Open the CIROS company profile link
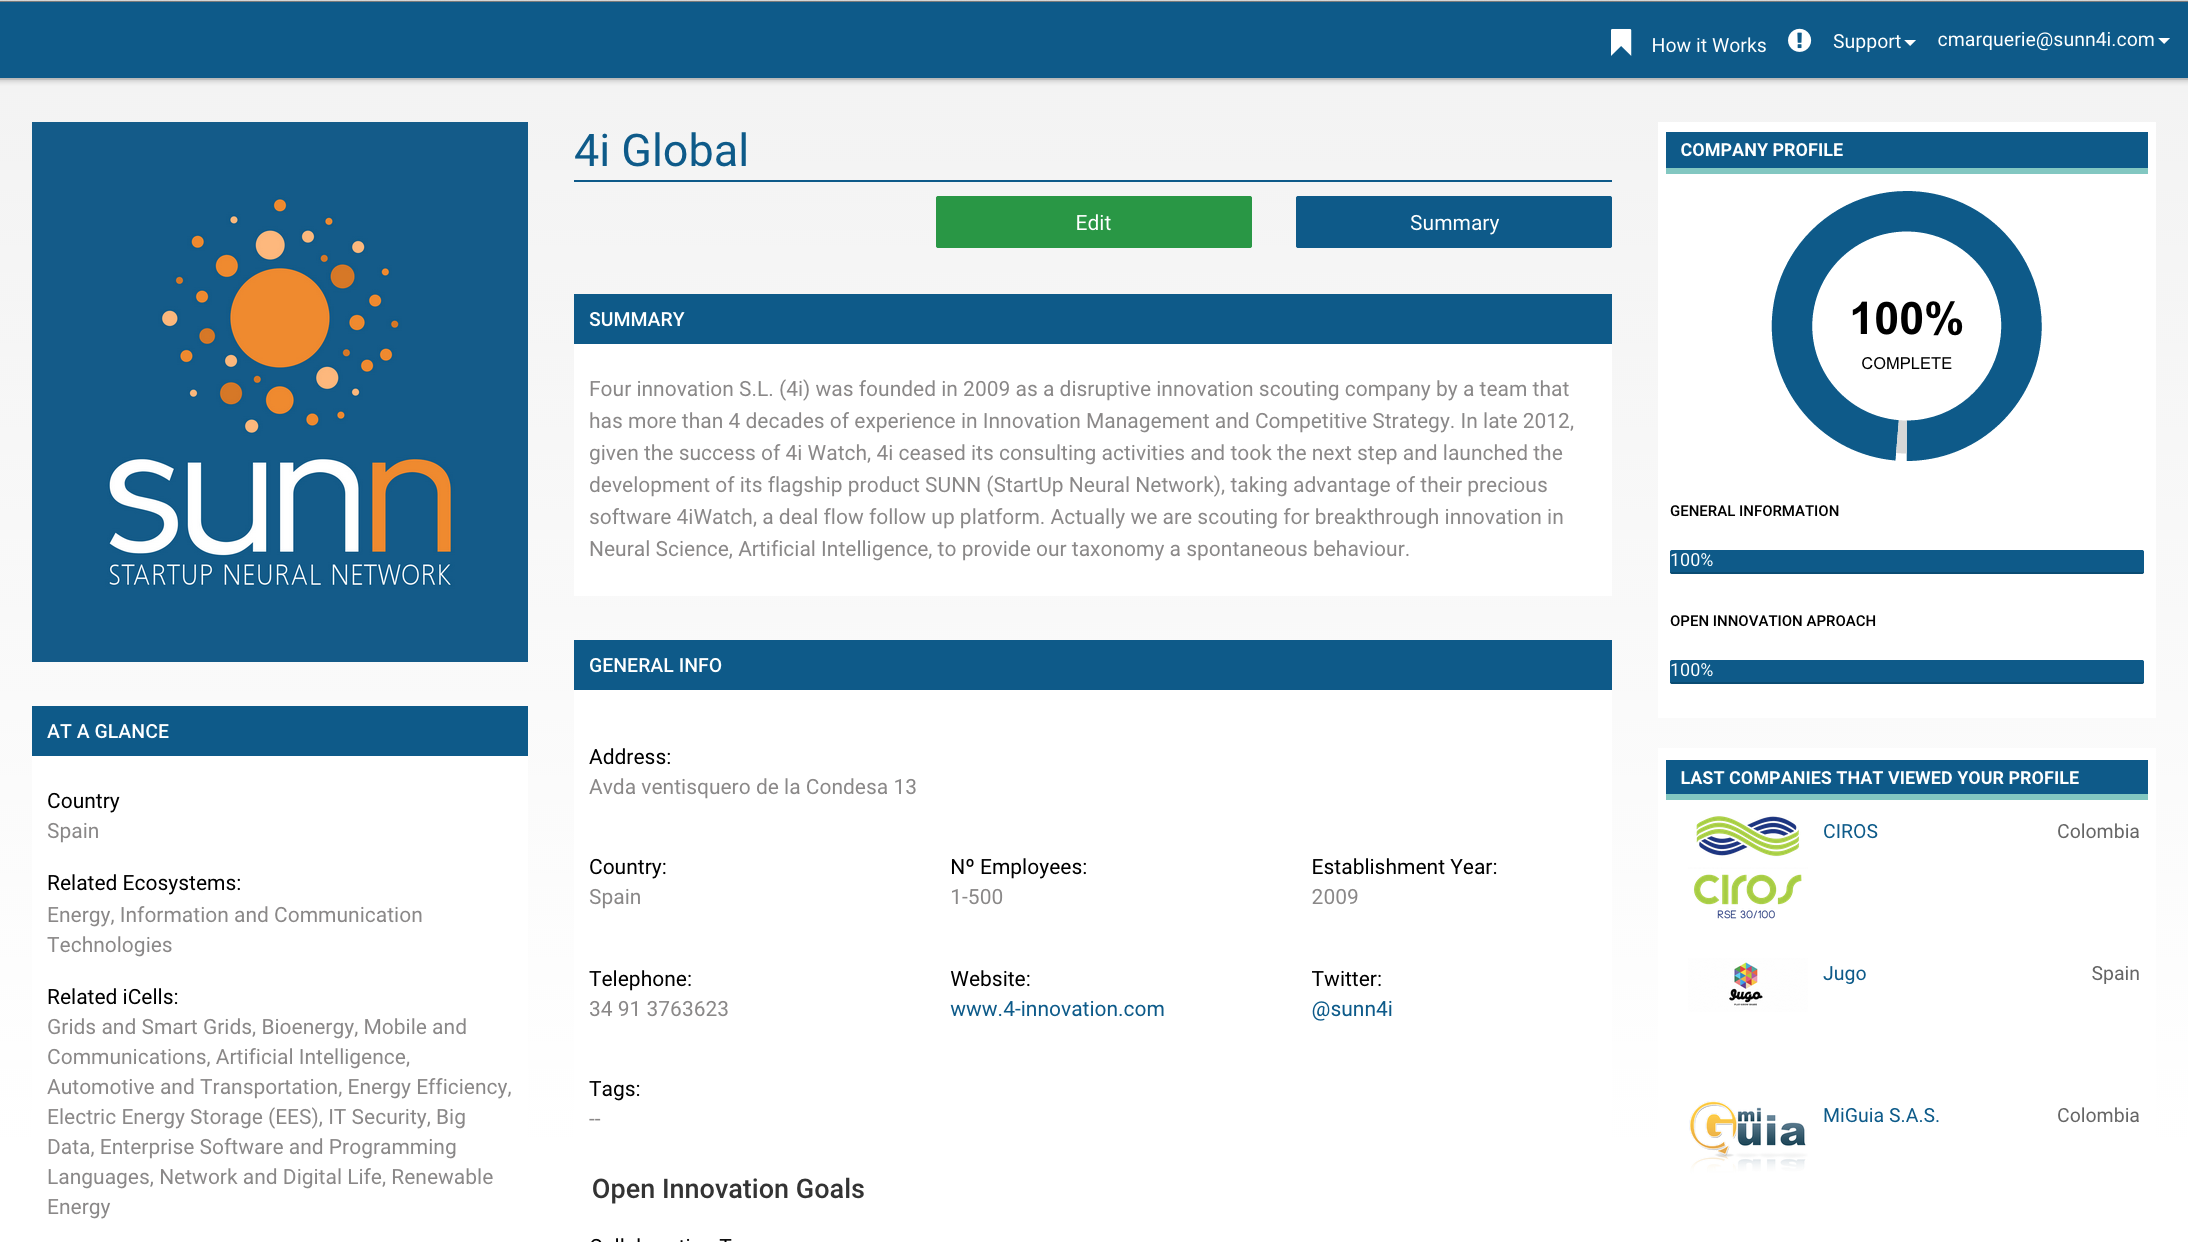The width and height of the screenshot is (2188, 1242). click(1850, 831)
